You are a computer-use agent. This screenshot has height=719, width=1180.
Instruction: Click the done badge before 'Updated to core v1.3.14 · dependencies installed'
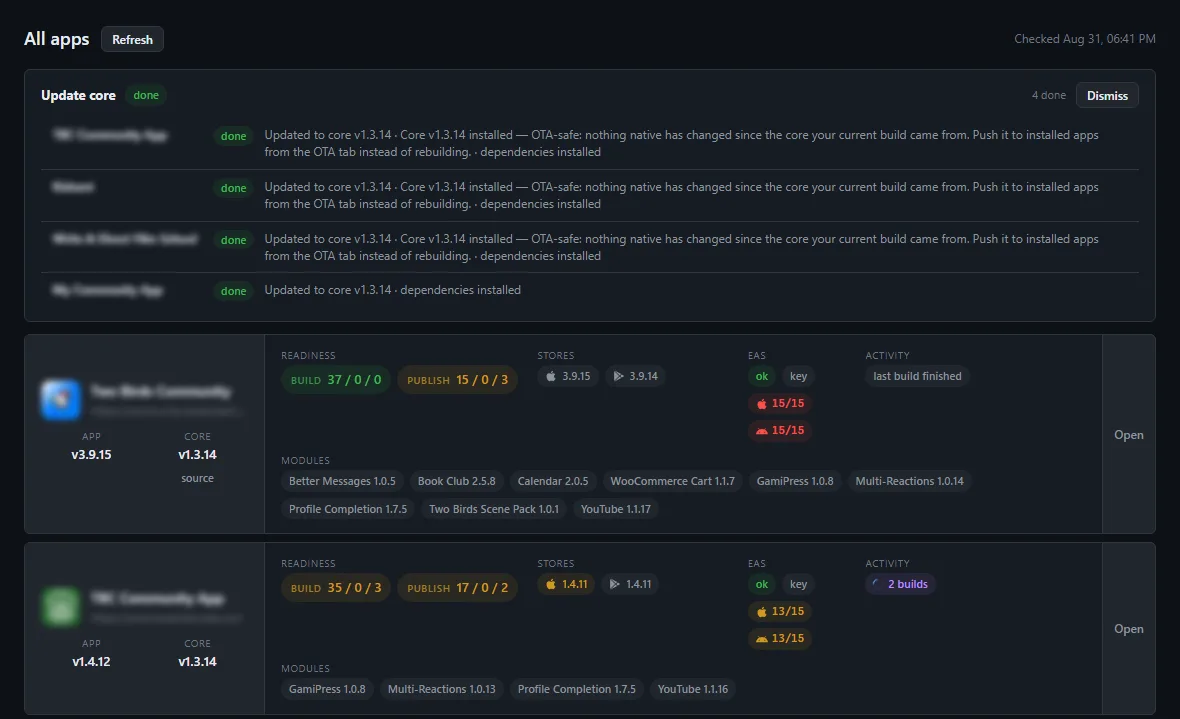pyautogui.click(x=233, y=291)
